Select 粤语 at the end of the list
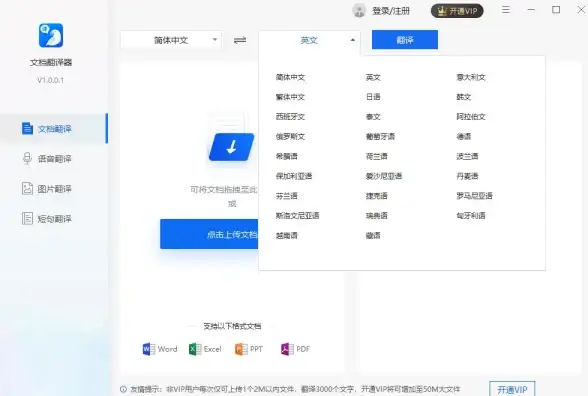 pyautogui.click(x=373, y=236)
